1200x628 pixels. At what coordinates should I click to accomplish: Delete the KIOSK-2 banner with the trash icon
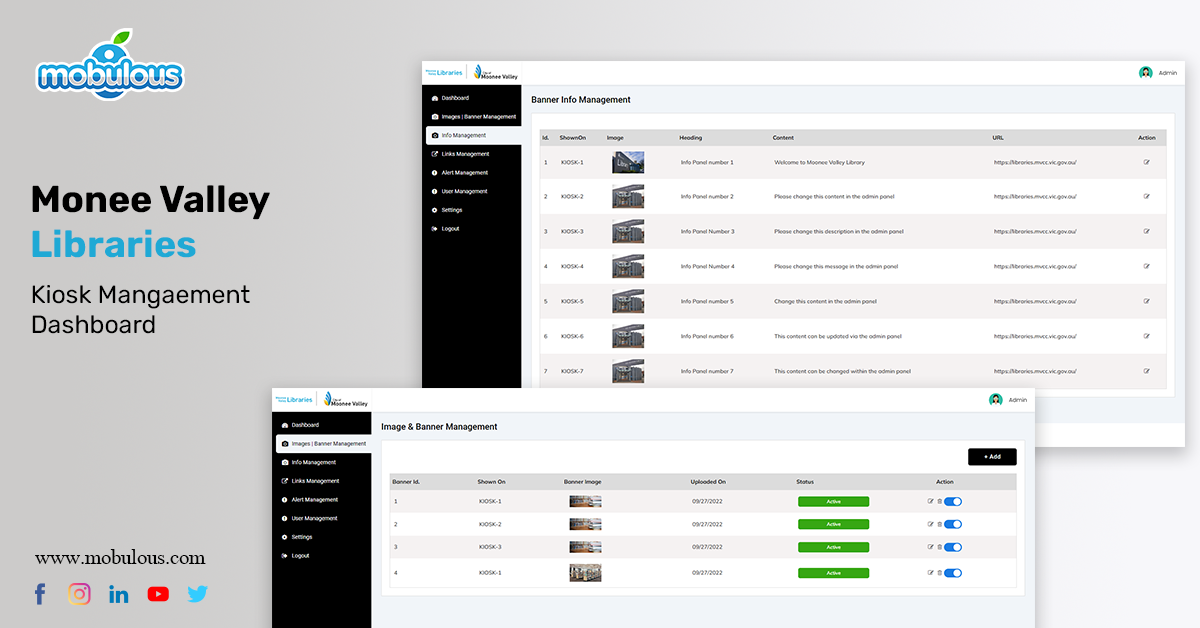pos(939,524)
